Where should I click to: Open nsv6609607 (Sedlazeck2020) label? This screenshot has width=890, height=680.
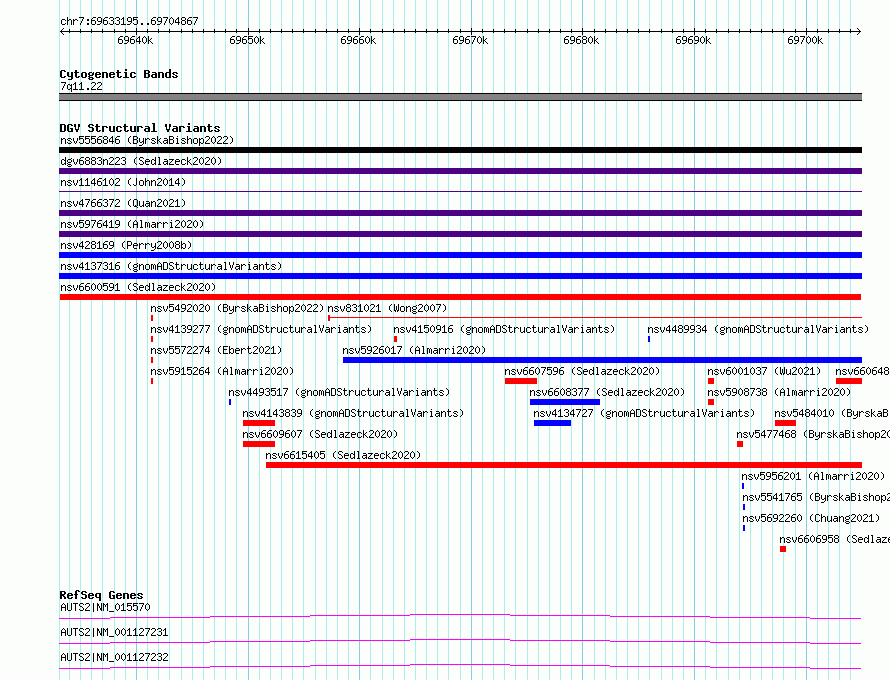point(320,434)
